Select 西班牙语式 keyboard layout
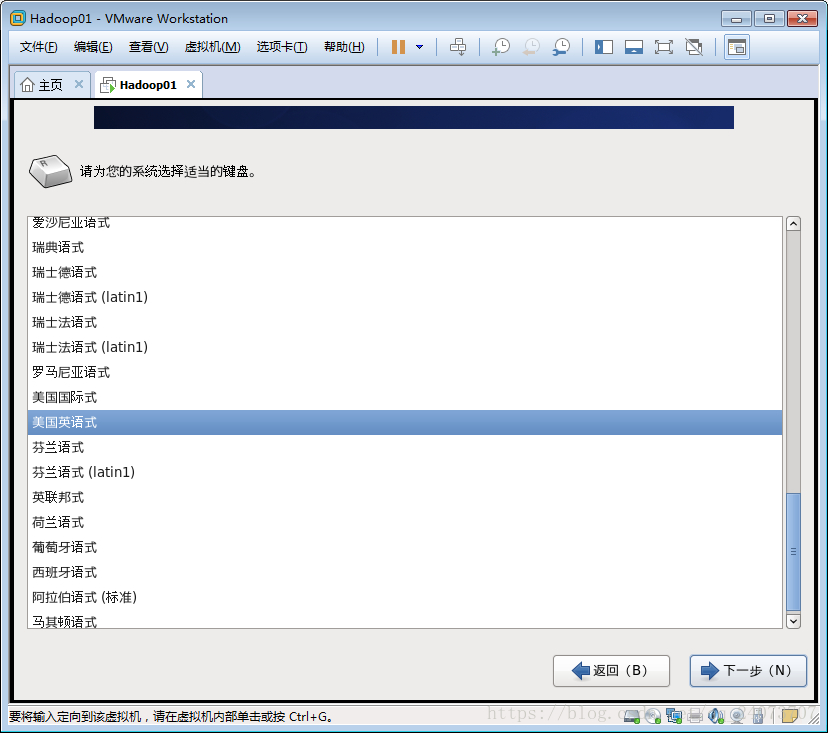 coord(404,572)
